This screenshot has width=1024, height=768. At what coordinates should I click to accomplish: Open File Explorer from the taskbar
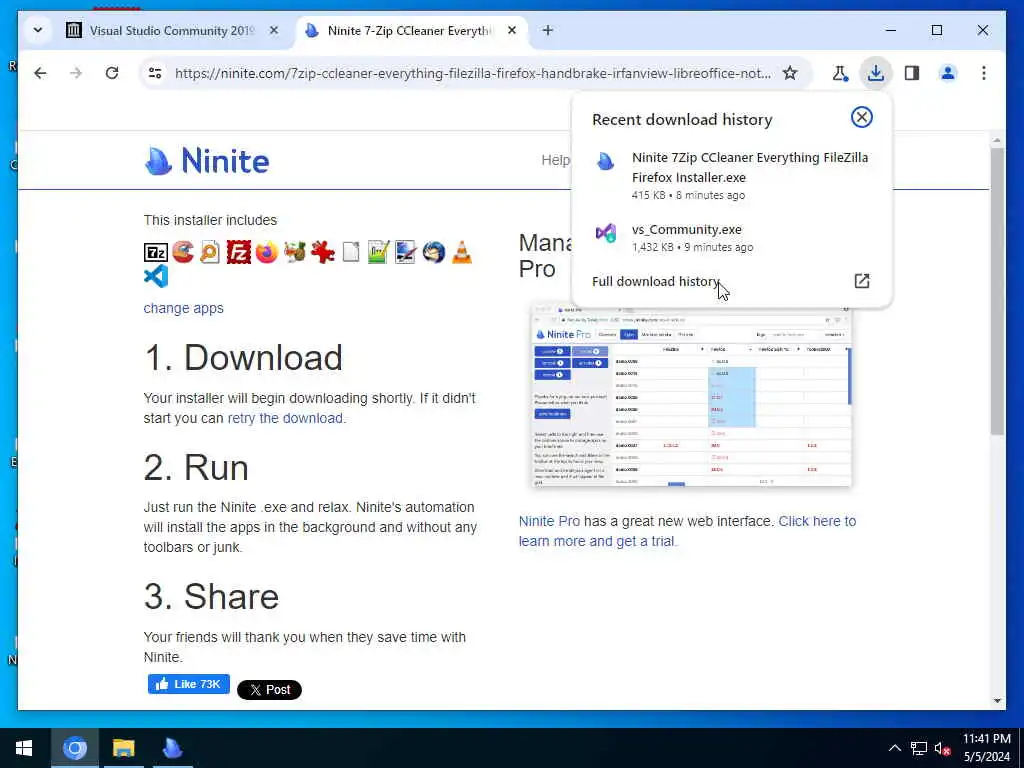coord(123,748)
